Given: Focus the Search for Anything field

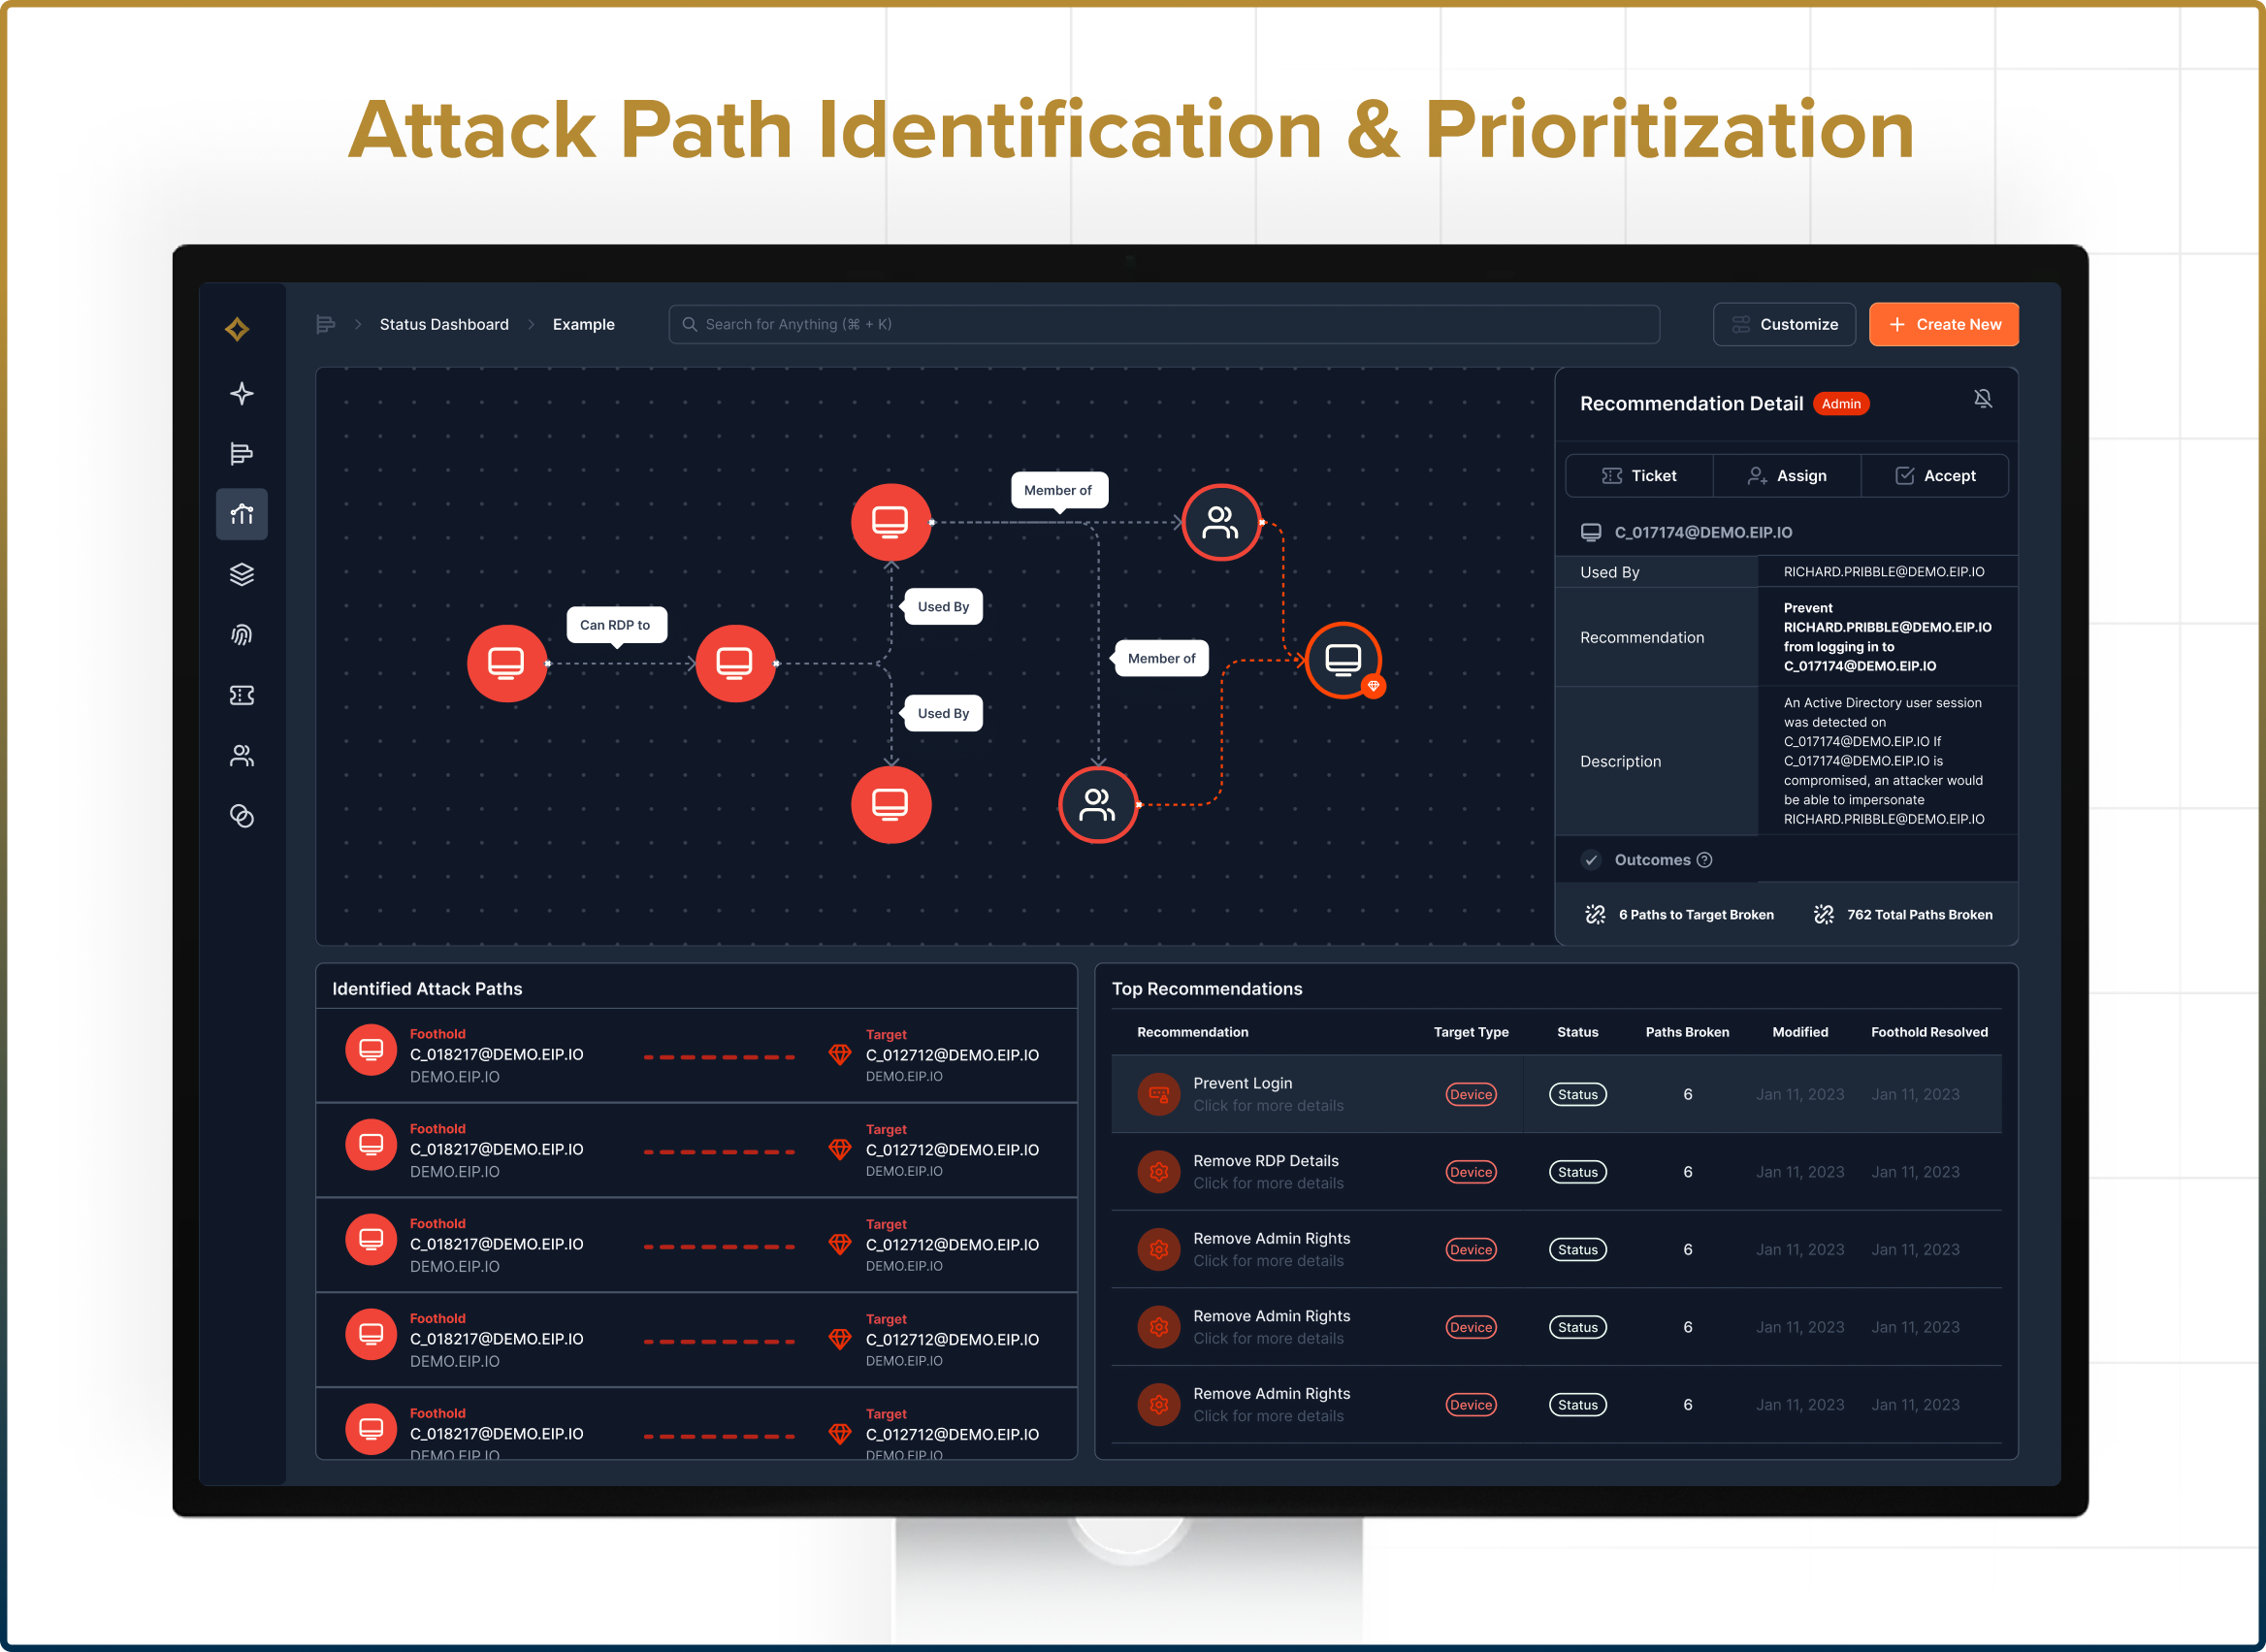Looking at the screenshot, I should click(1164, 324).
